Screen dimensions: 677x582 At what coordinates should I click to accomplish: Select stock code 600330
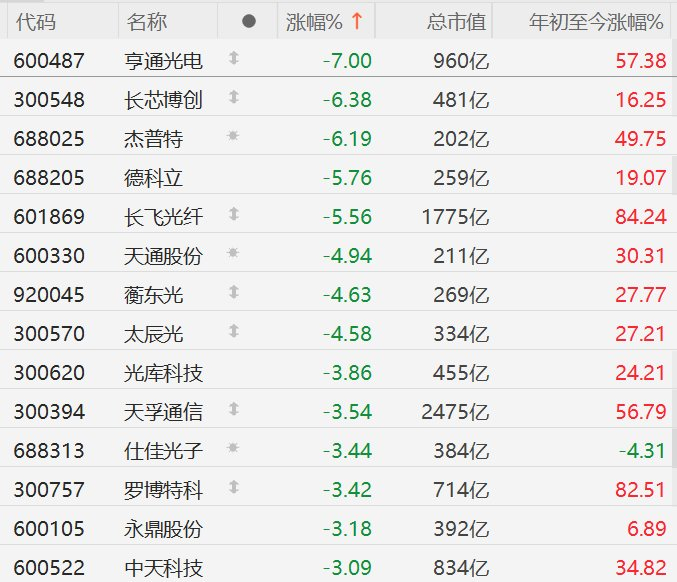(x=49, y=256)
